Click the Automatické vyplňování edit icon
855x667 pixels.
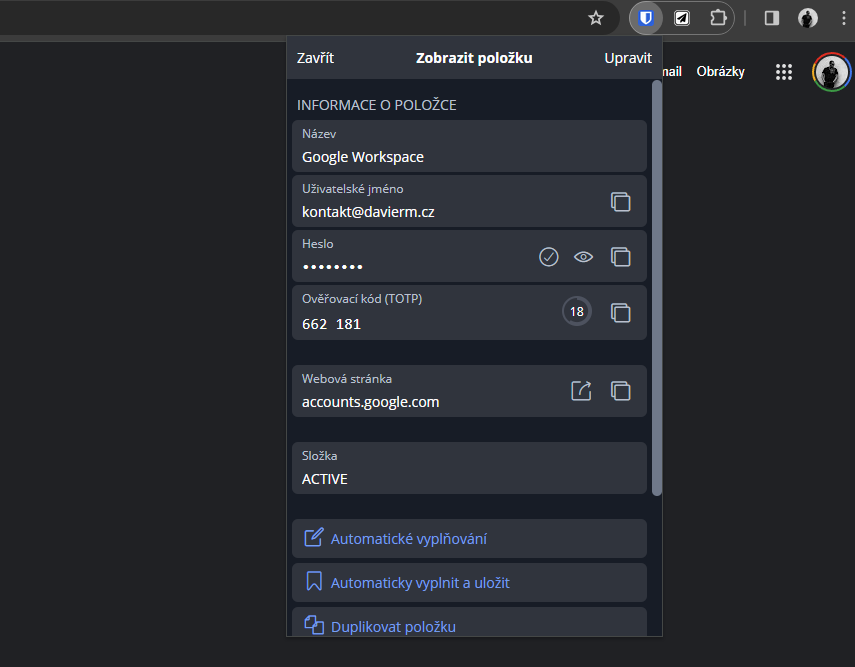click(x=314, y=537)
